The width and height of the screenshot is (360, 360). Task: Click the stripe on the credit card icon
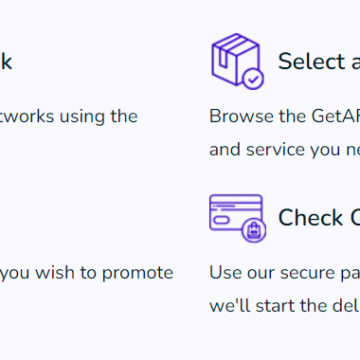click(236, 206)
